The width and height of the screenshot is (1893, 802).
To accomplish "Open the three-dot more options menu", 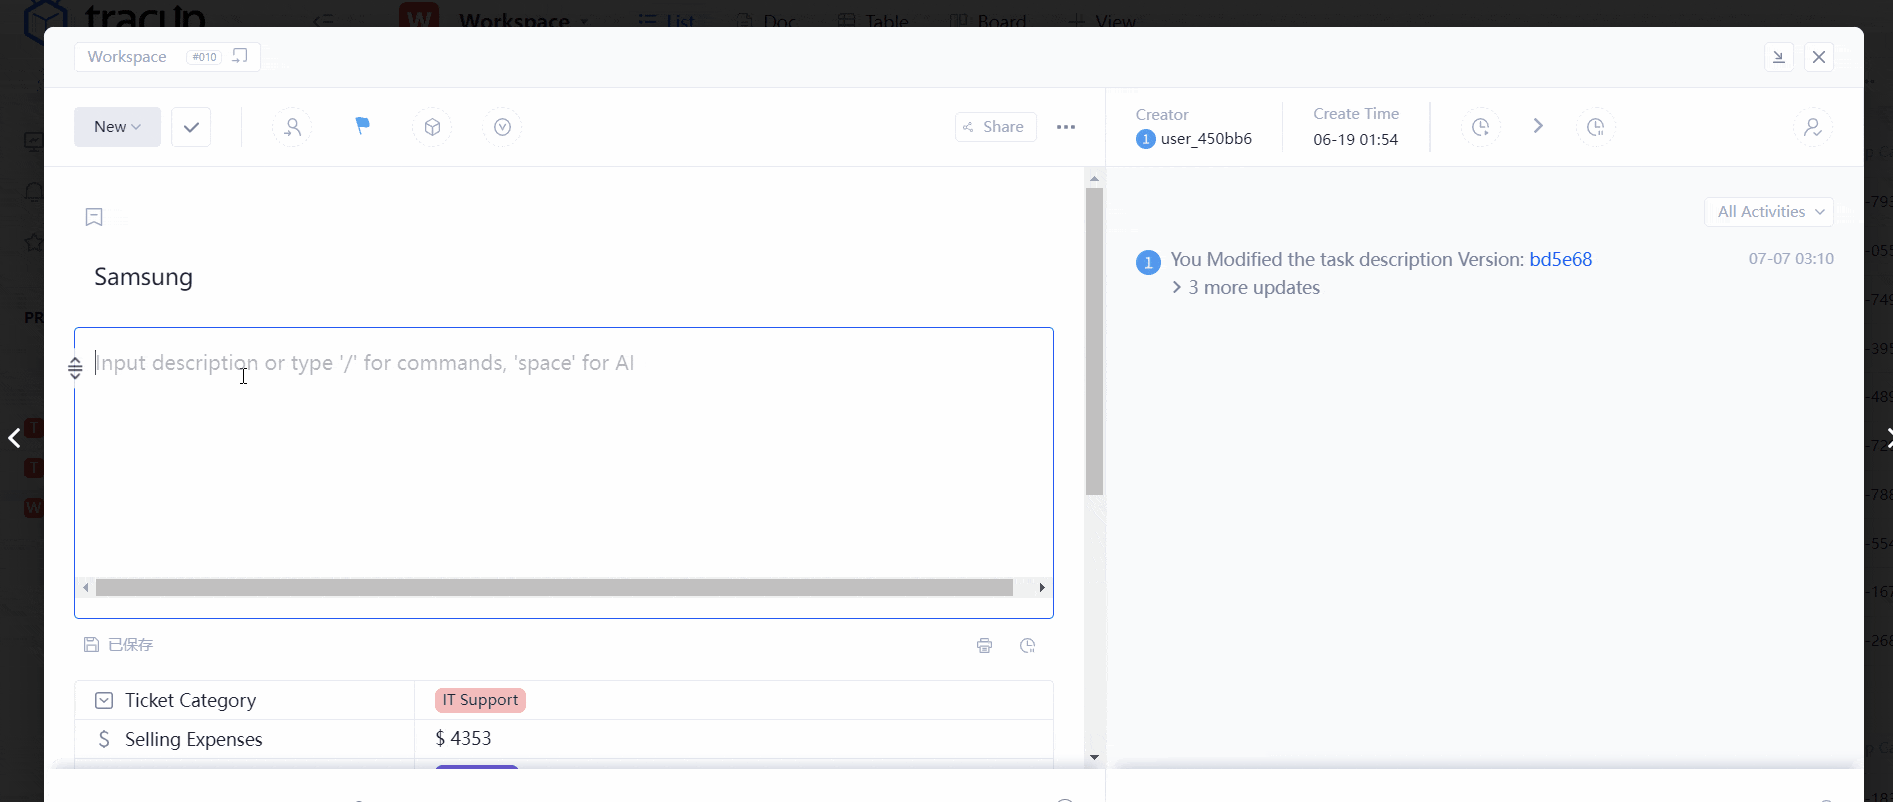I will click(1066, 127).
